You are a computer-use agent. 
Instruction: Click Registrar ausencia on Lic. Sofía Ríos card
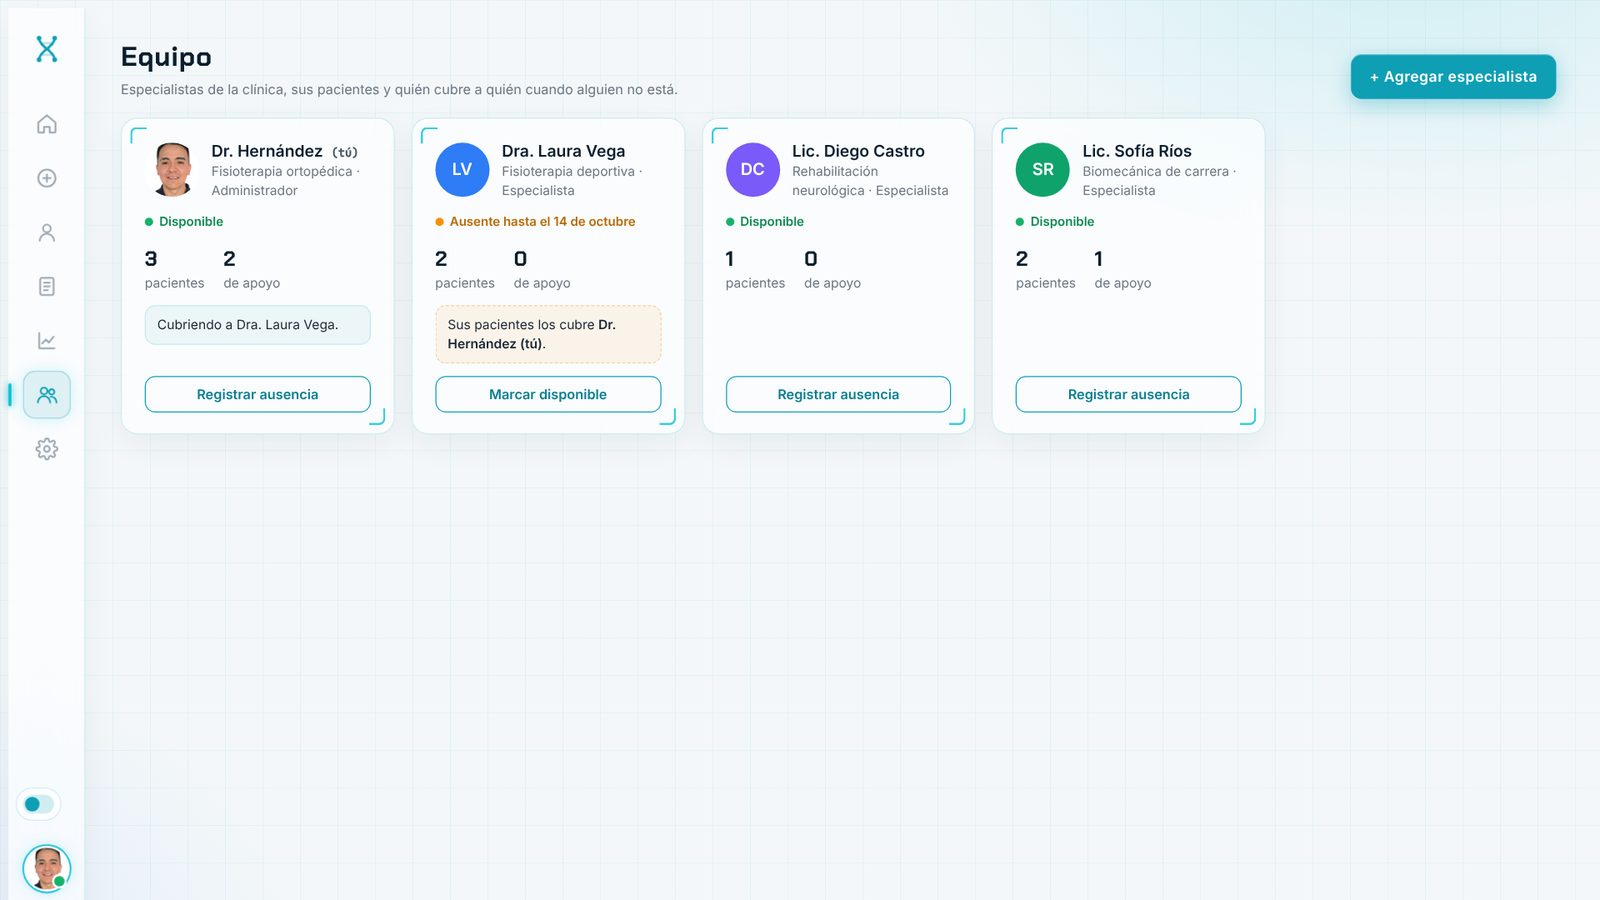click(1129, 394)
